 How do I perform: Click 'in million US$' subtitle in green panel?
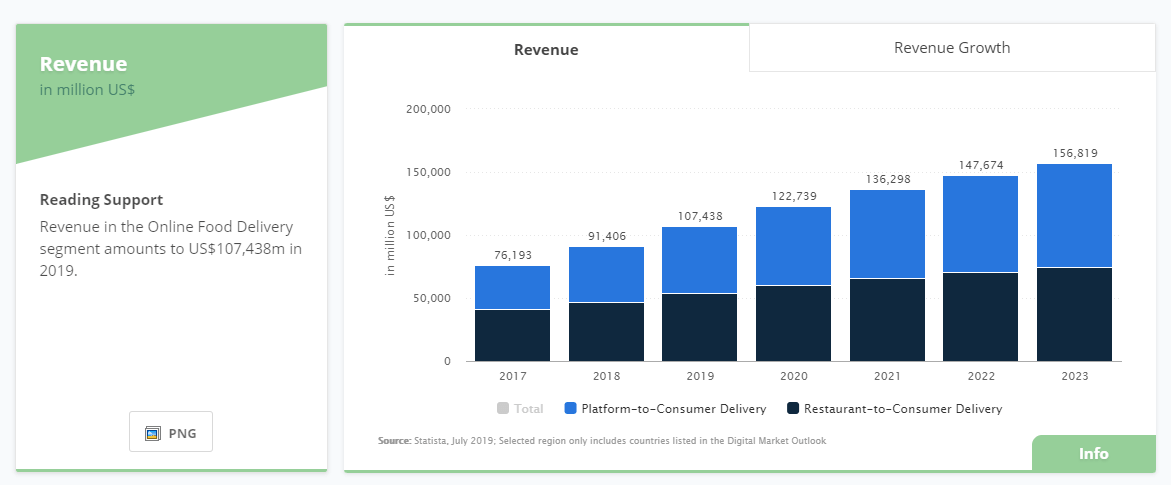point(87,90)
